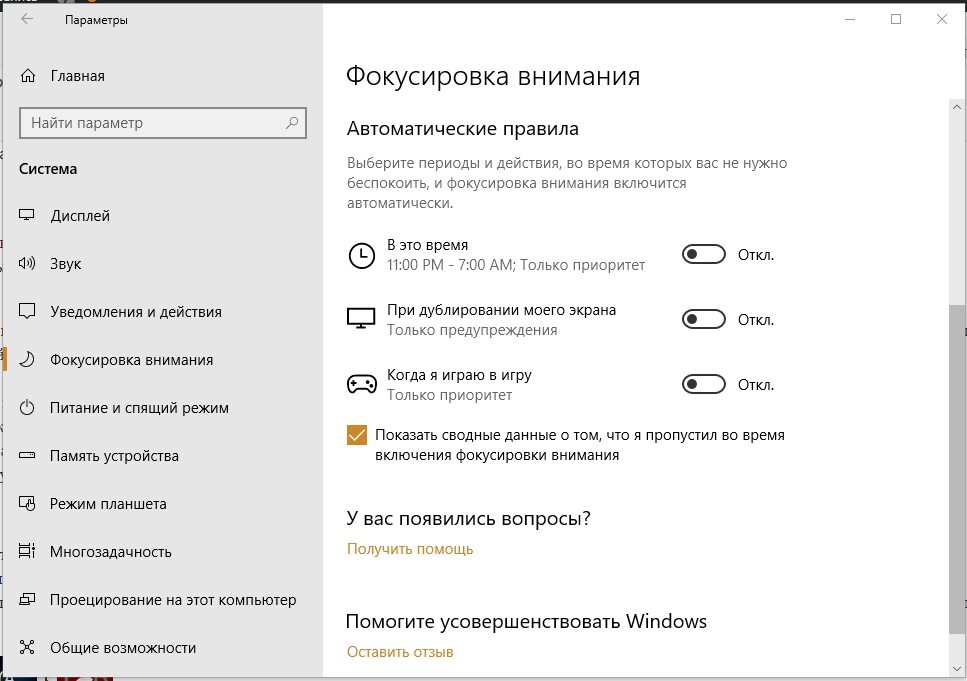
Task: Click the Оставить отзыв link
Action: click(x=400, y=652)
